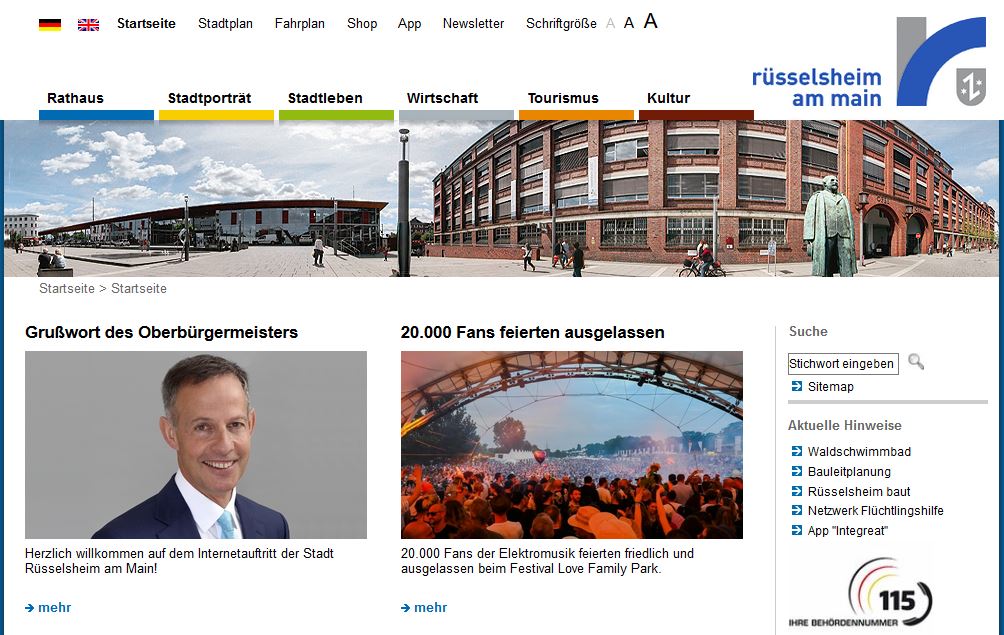Set largest font size letter A
1004x635 pixels.
click(651, 21)
